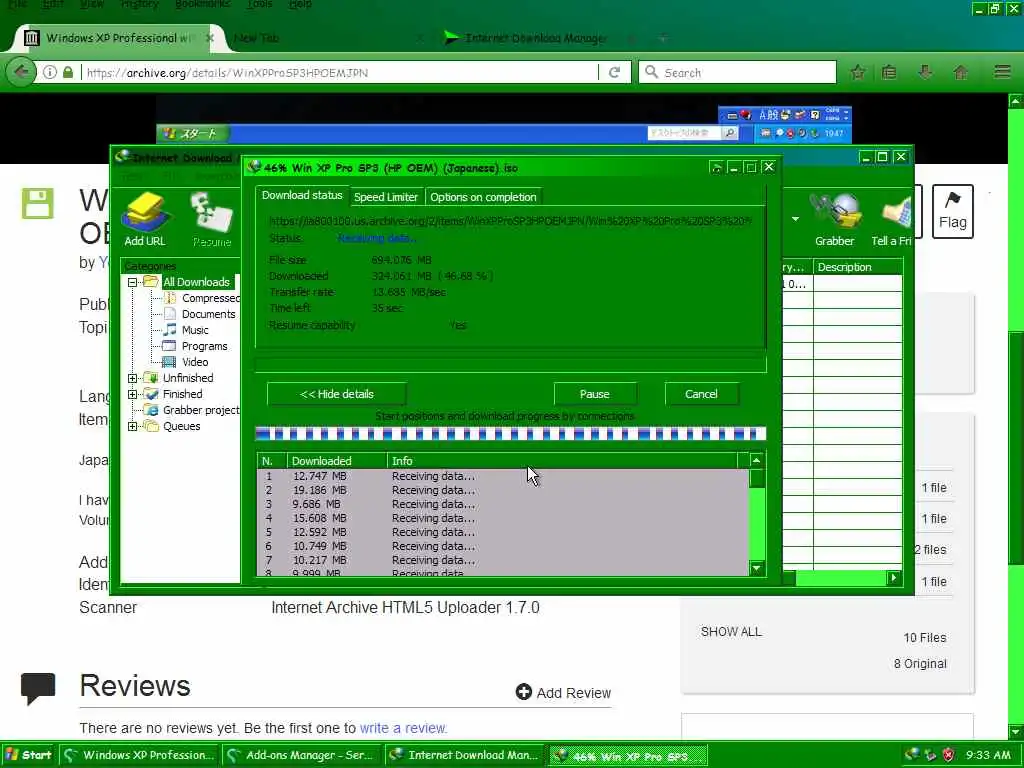Click the IDM list horizontal scroll right arrow

pos(893,577)
